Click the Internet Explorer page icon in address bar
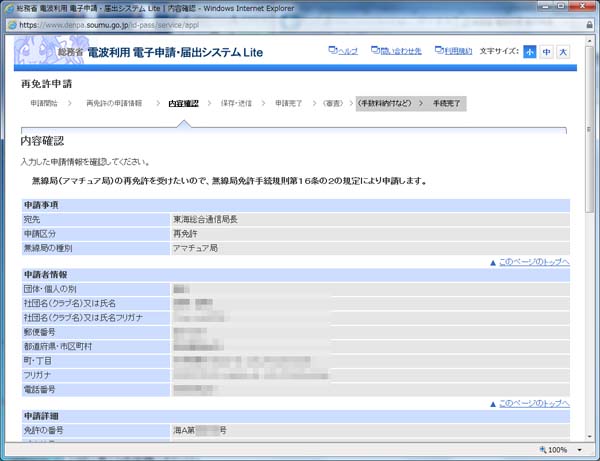This screenshot has width=600, height=461. [12, 25]
